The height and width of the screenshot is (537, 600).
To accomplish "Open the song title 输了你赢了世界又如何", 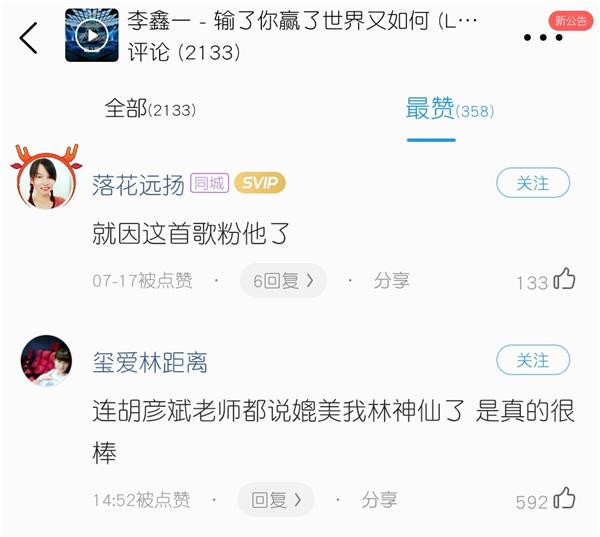I will pos(321,21).
